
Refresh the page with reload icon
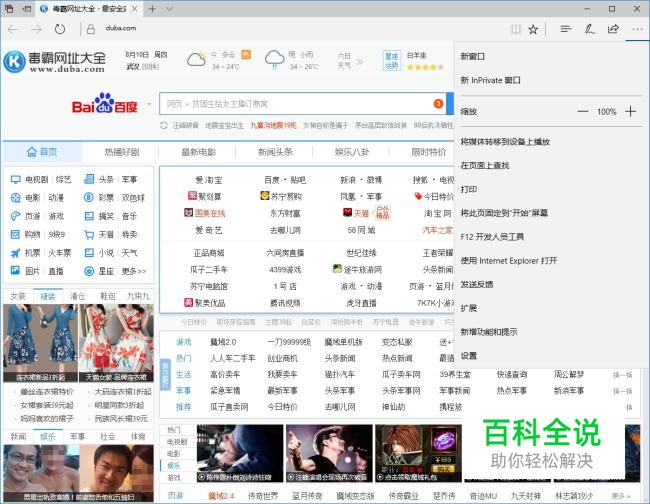click(x=60, y=29)
